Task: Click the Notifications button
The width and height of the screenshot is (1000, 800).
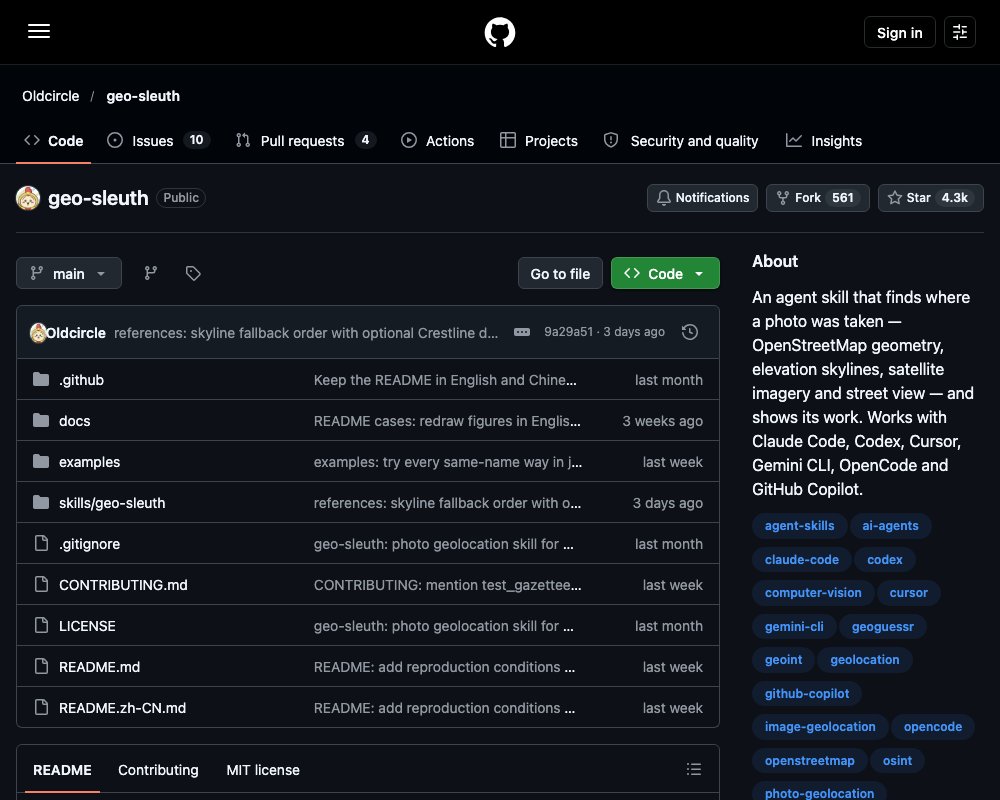Action: [x=702, y=198]
